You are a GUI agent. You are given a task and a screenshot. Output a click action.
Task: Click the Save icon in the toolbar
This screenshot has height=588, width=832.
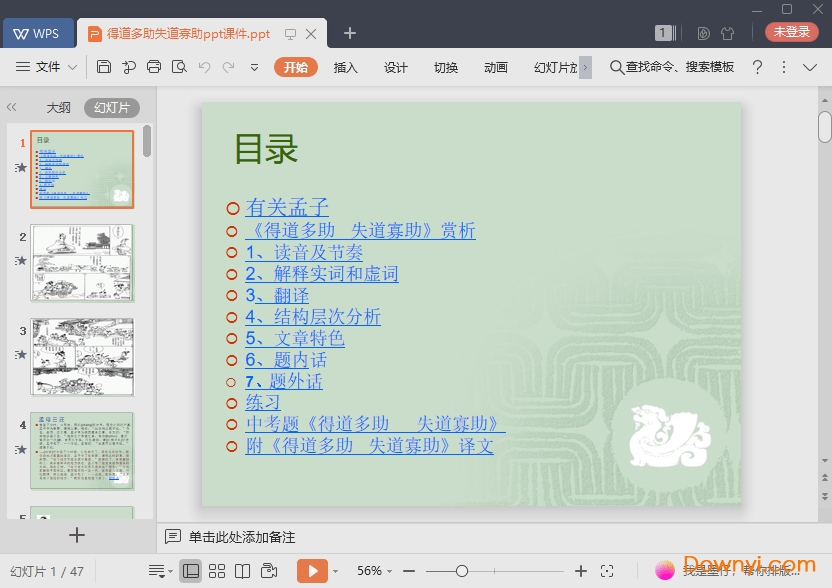pos(104,67)
